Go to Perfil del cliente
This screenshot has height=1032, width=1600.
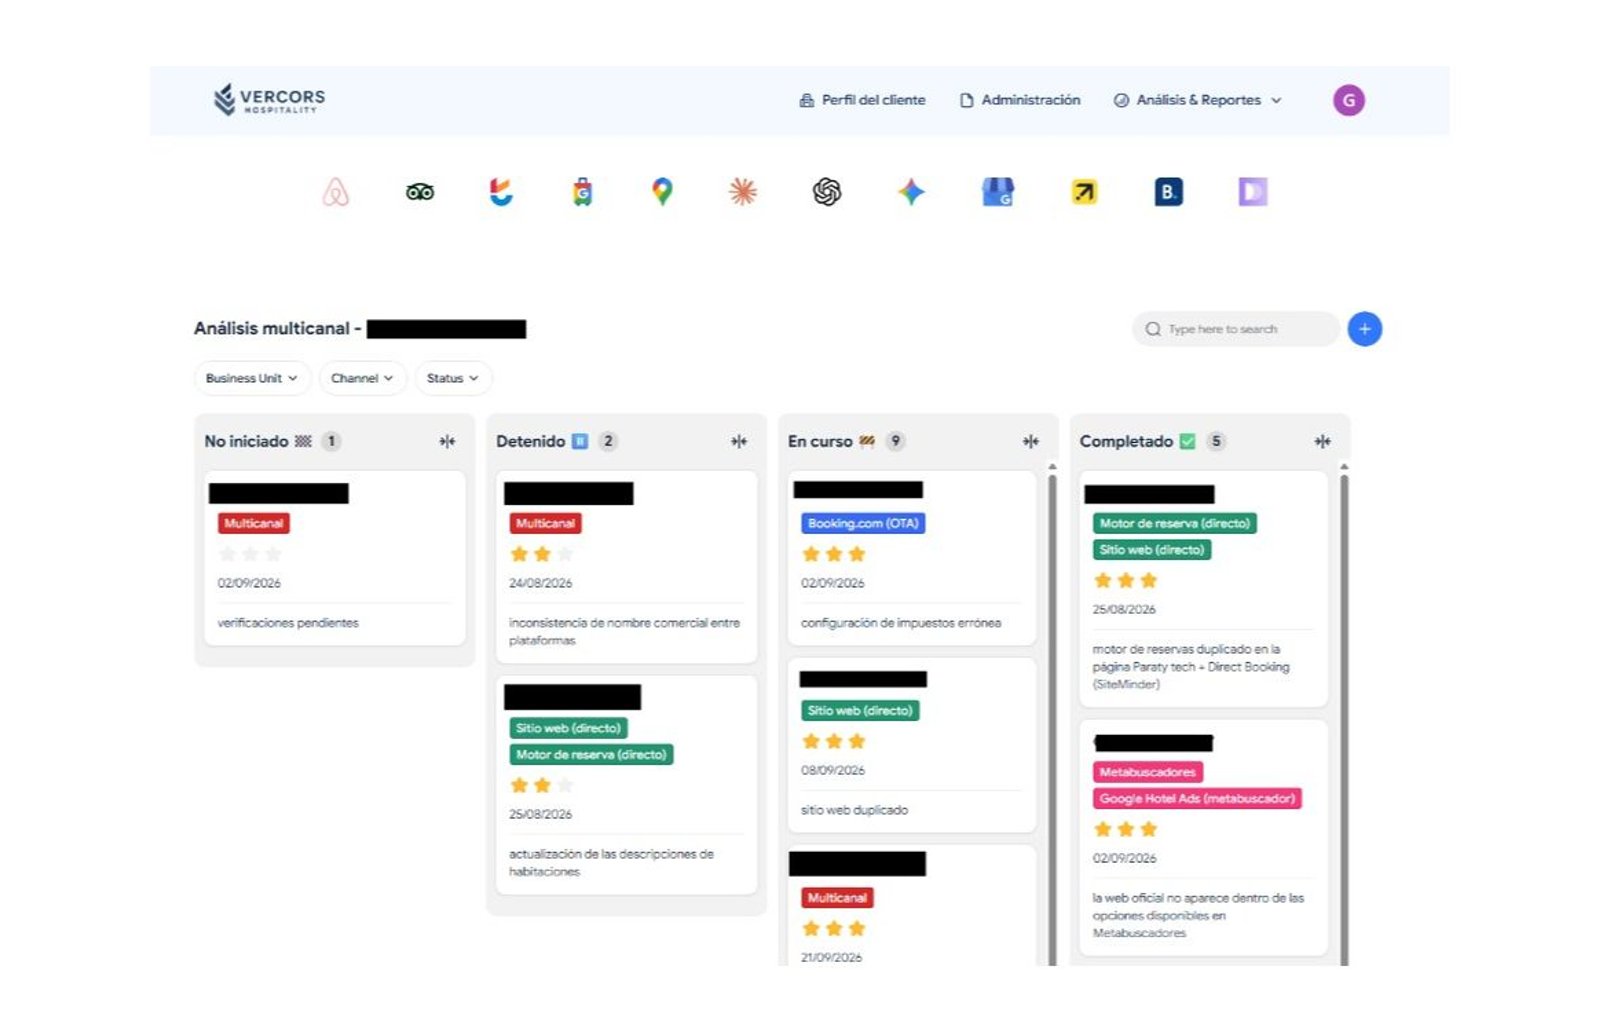862,100
